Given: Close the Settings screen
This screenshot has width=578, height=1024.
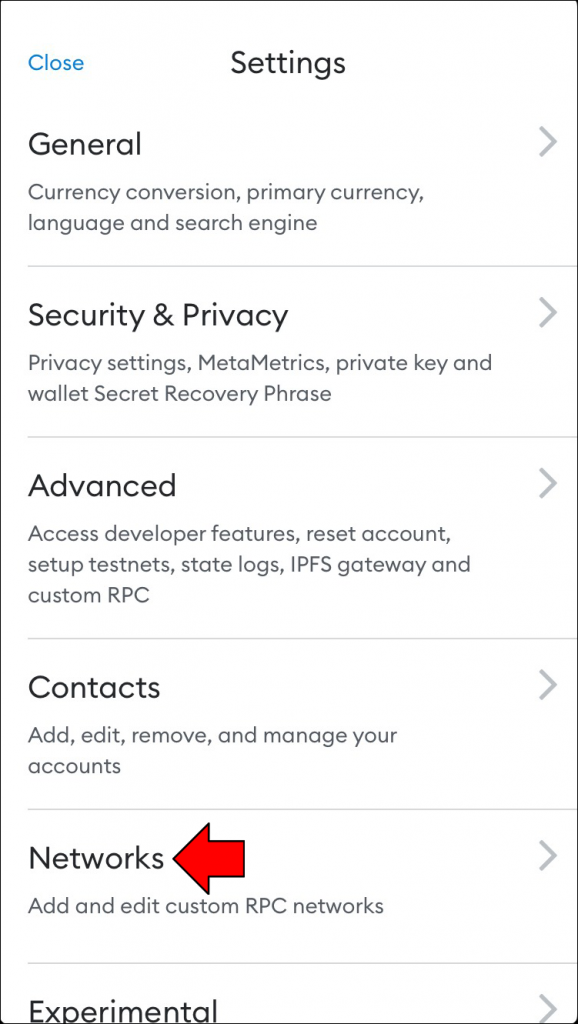Looking at the screenshot, I should [56, 63].
